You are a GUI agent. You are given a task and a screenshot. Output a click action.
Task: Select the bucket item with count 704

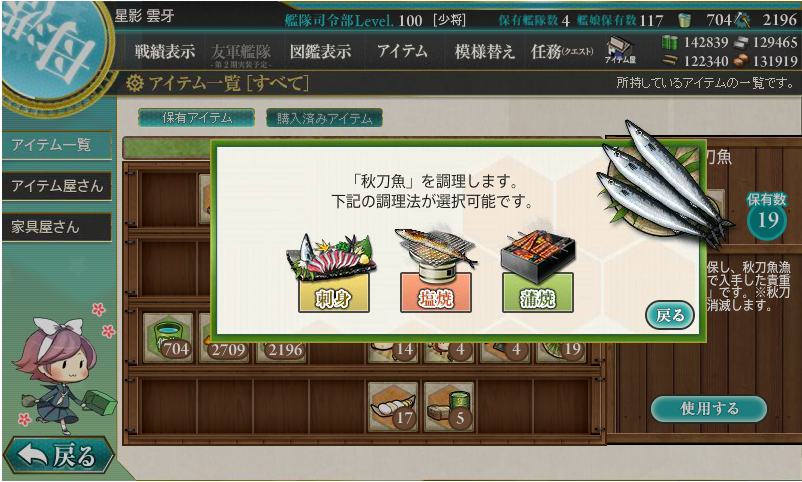click(168, 339)
